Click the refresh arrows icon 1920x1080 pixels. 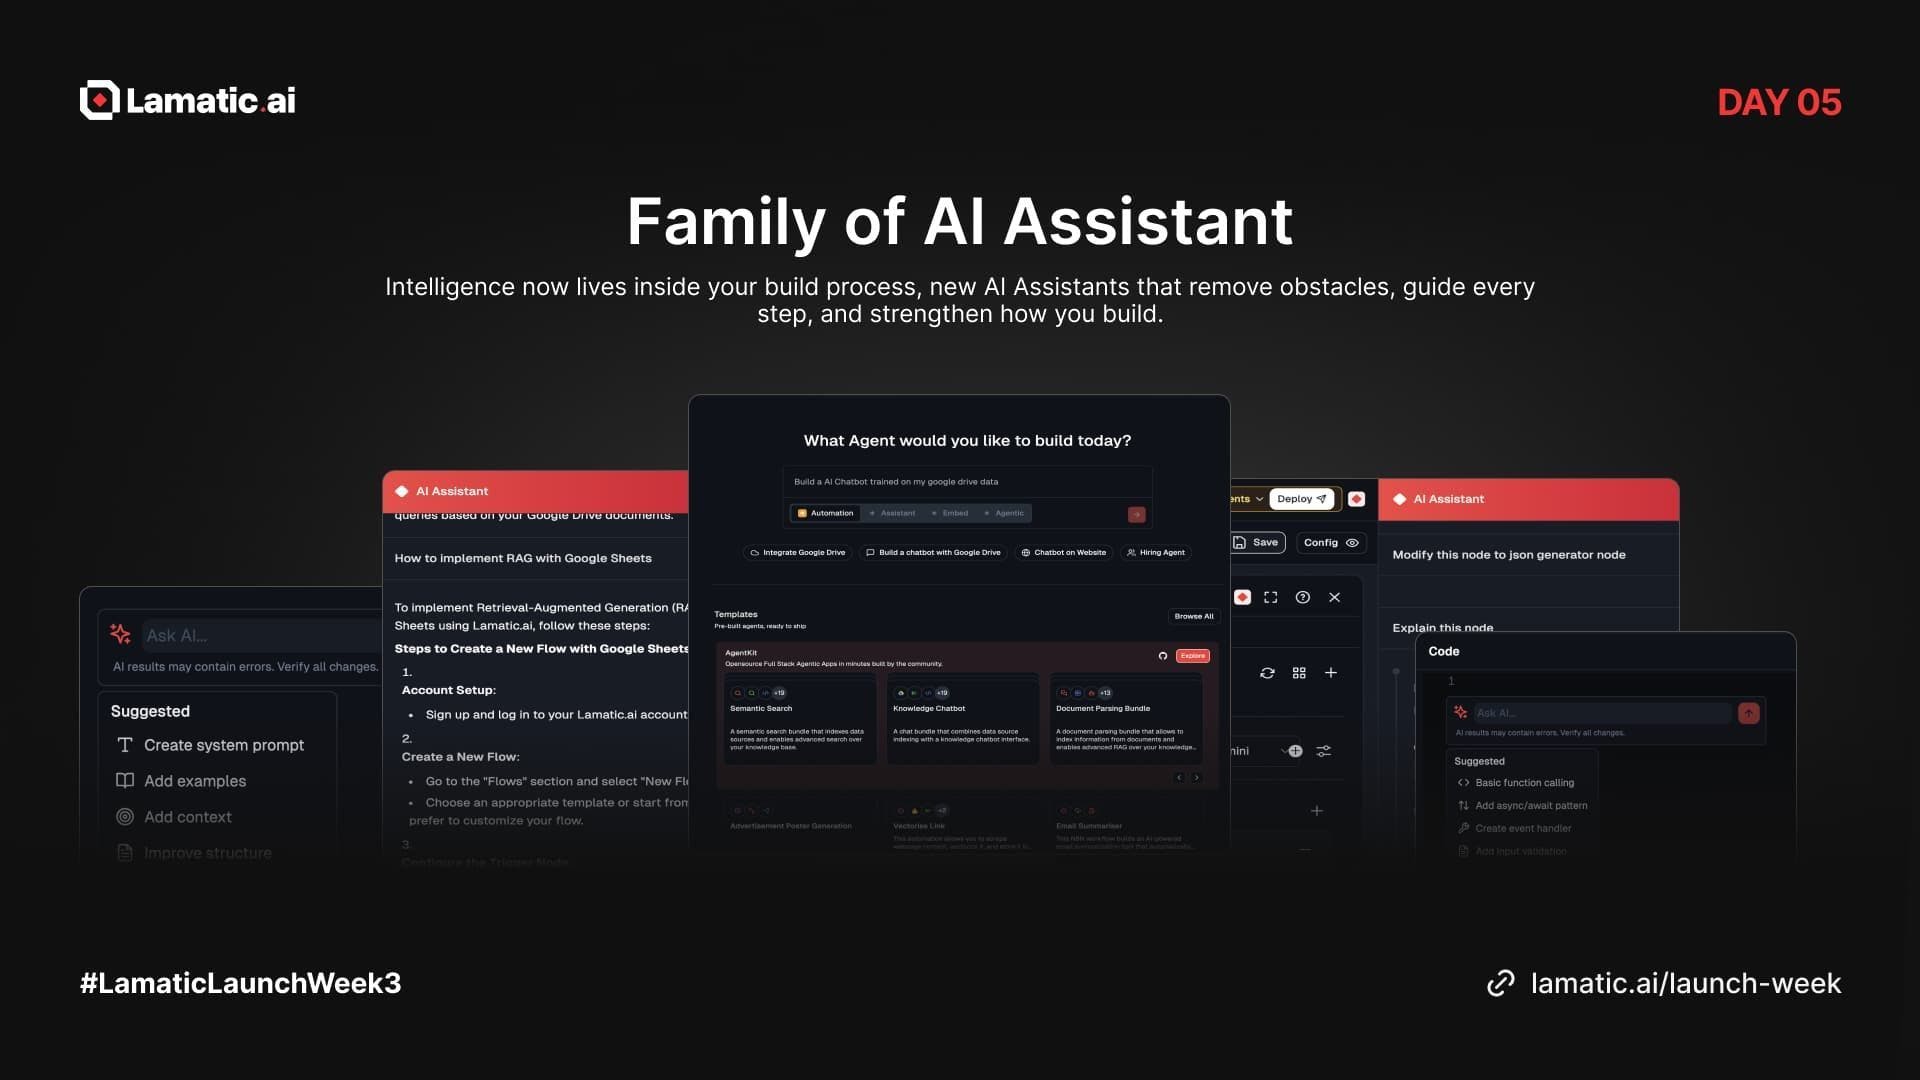point(1267,673)
